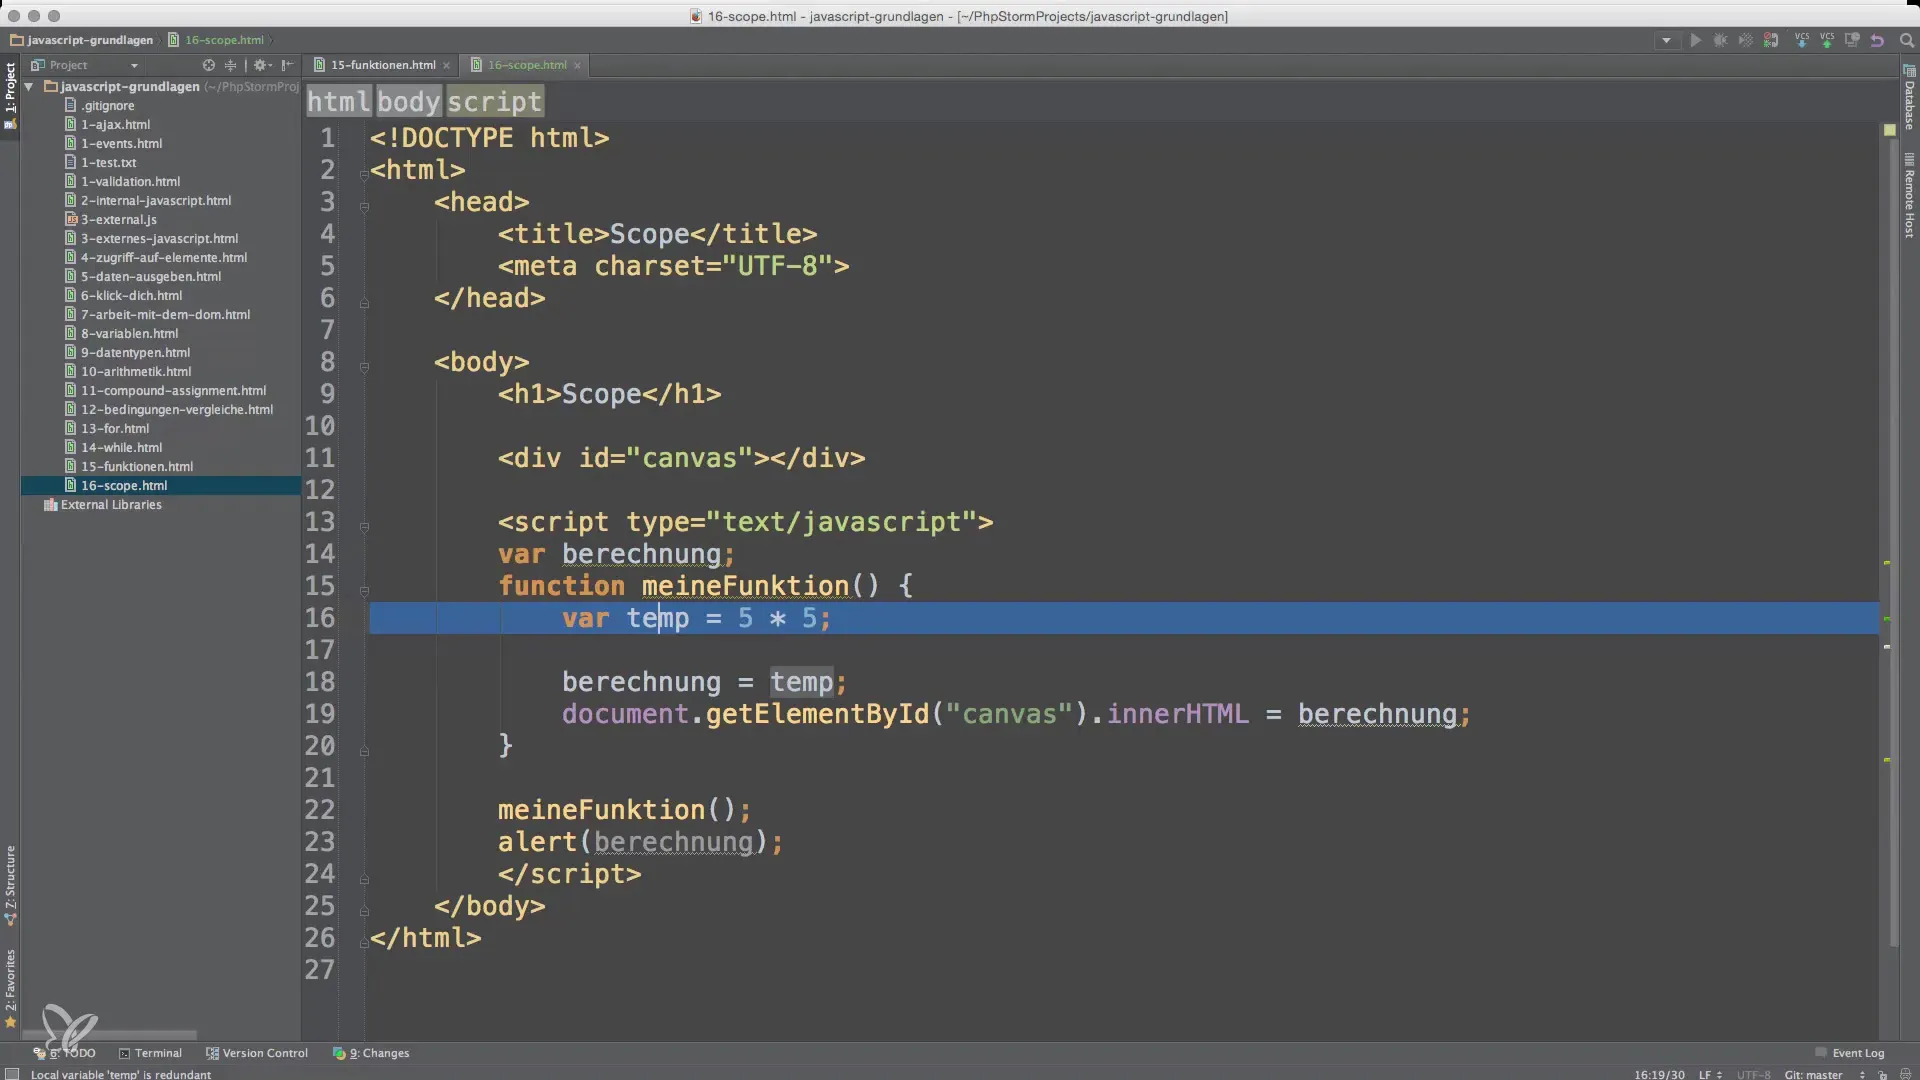The height and width of the screenshot is (1080, 1920).
Task: Open the 9: Changes tool window
Action: pos(371,1053)
